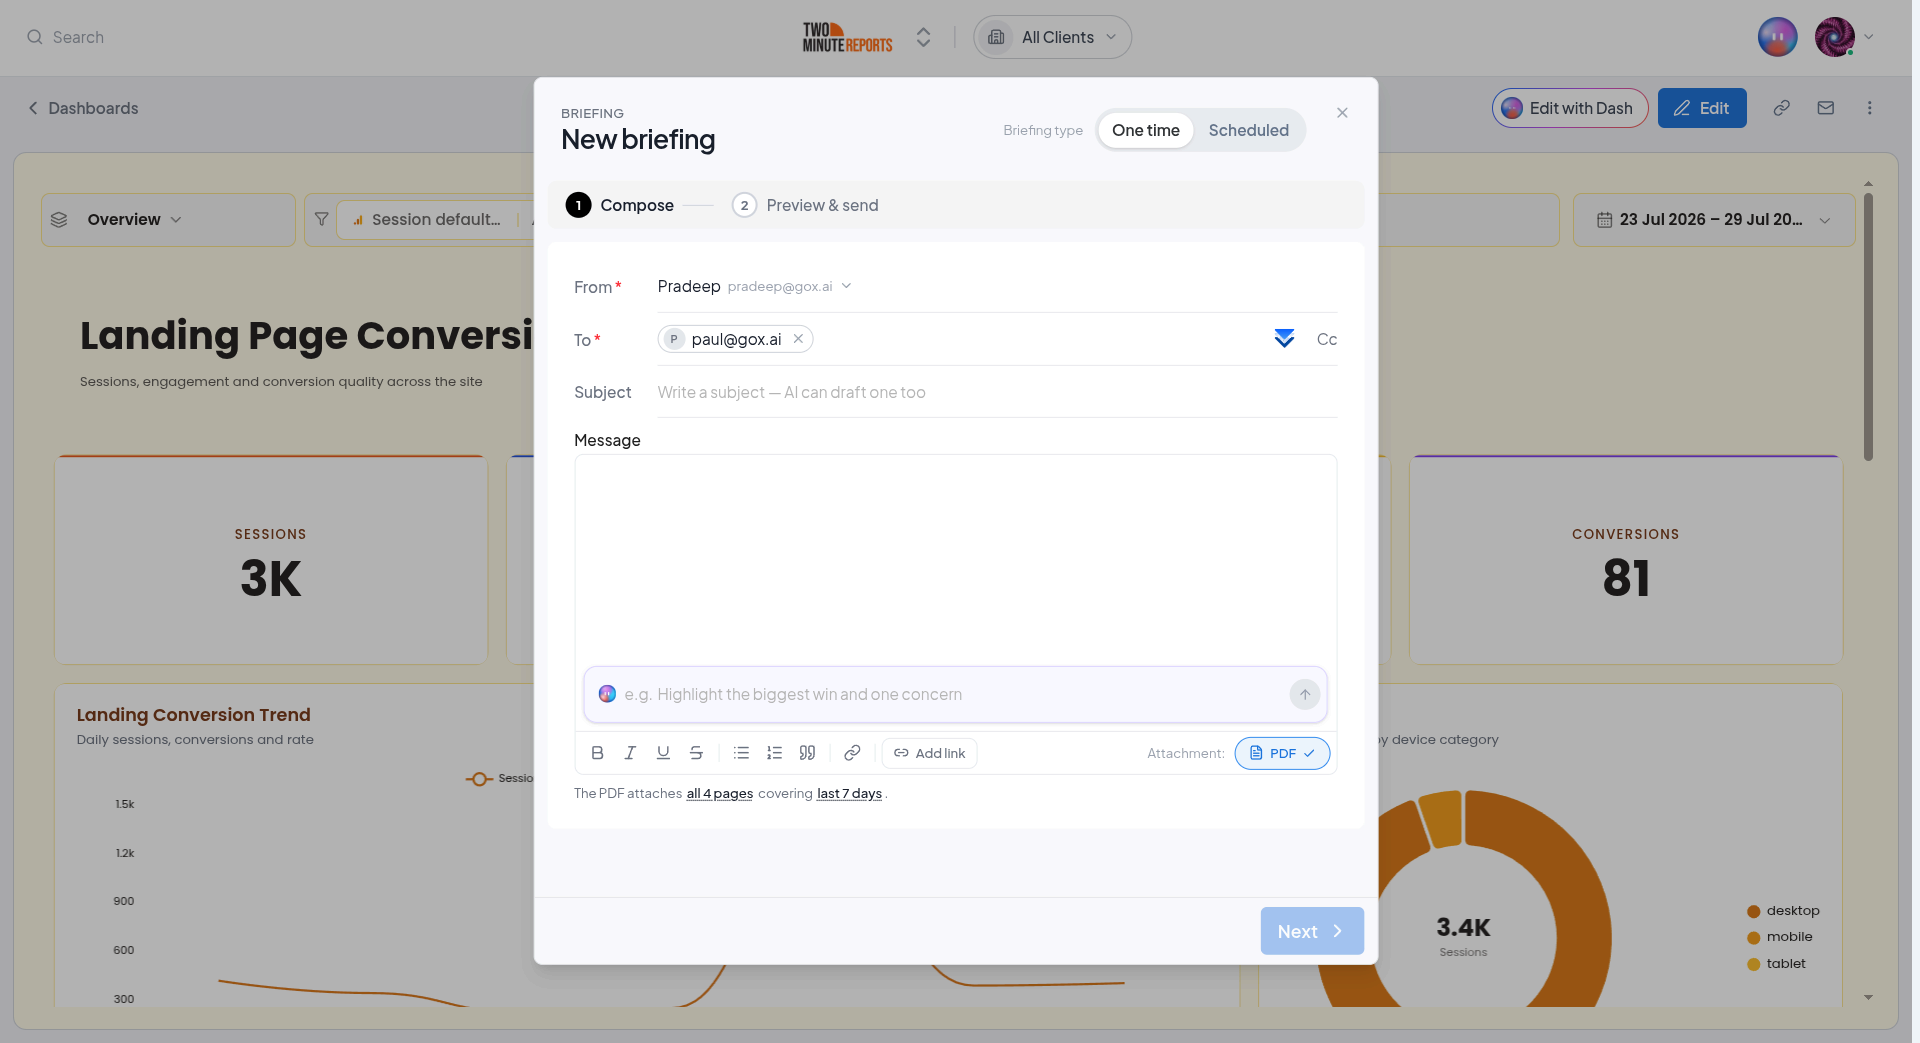1920x1043 pixels.
Task: Insert a bulleted list
Action: [741, 753]
